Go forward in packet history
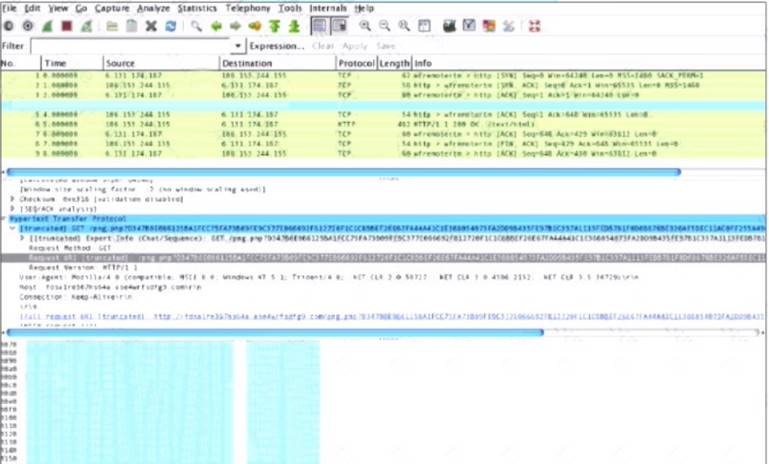769x464 pixels. 235,26
